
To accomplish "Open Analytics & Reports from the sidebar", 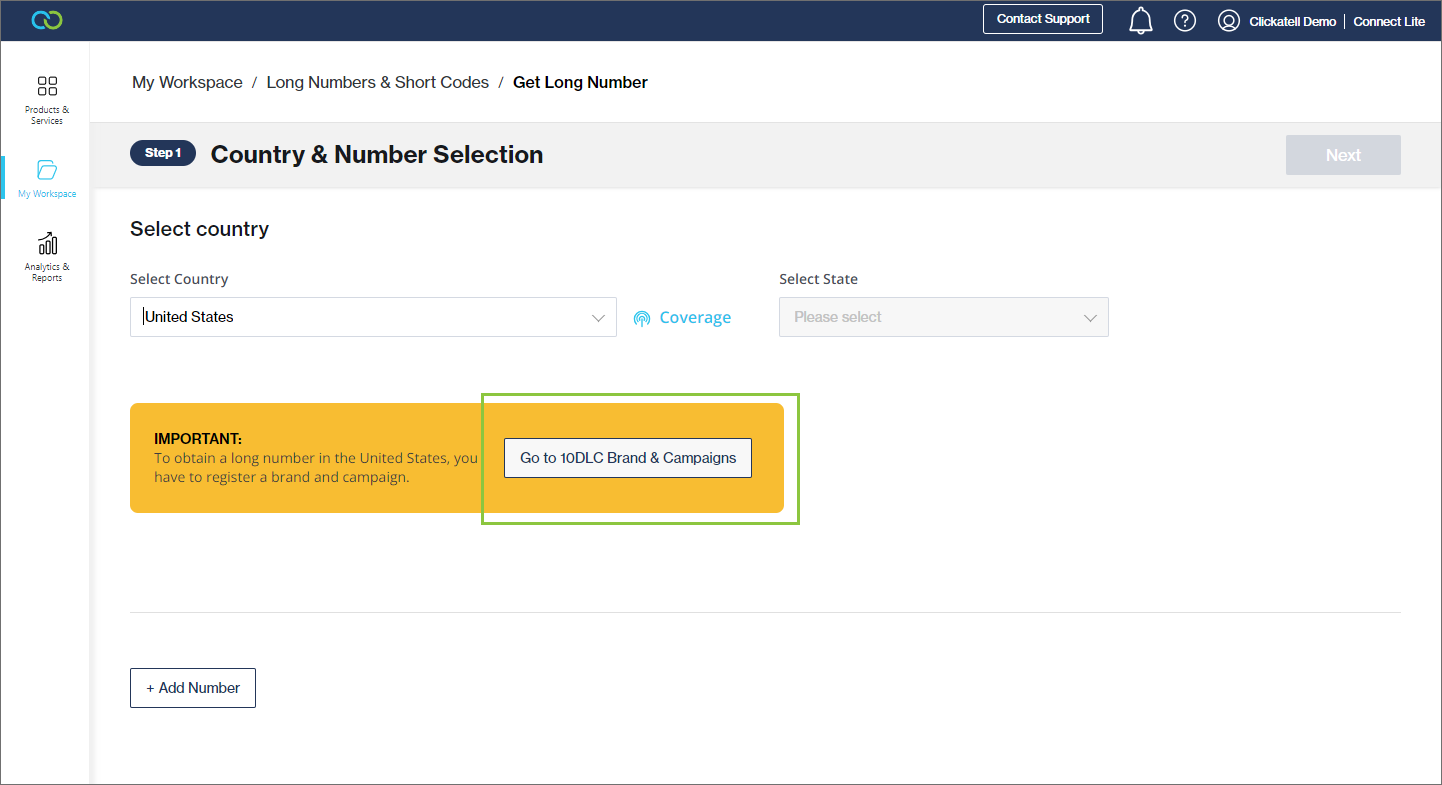I will (x=47, y=257).
